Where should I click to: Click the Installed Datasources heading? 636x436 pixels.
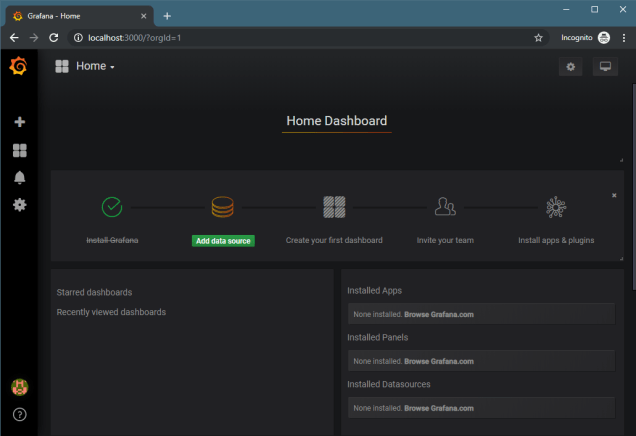pyautogui.click(x=389, y=384)
